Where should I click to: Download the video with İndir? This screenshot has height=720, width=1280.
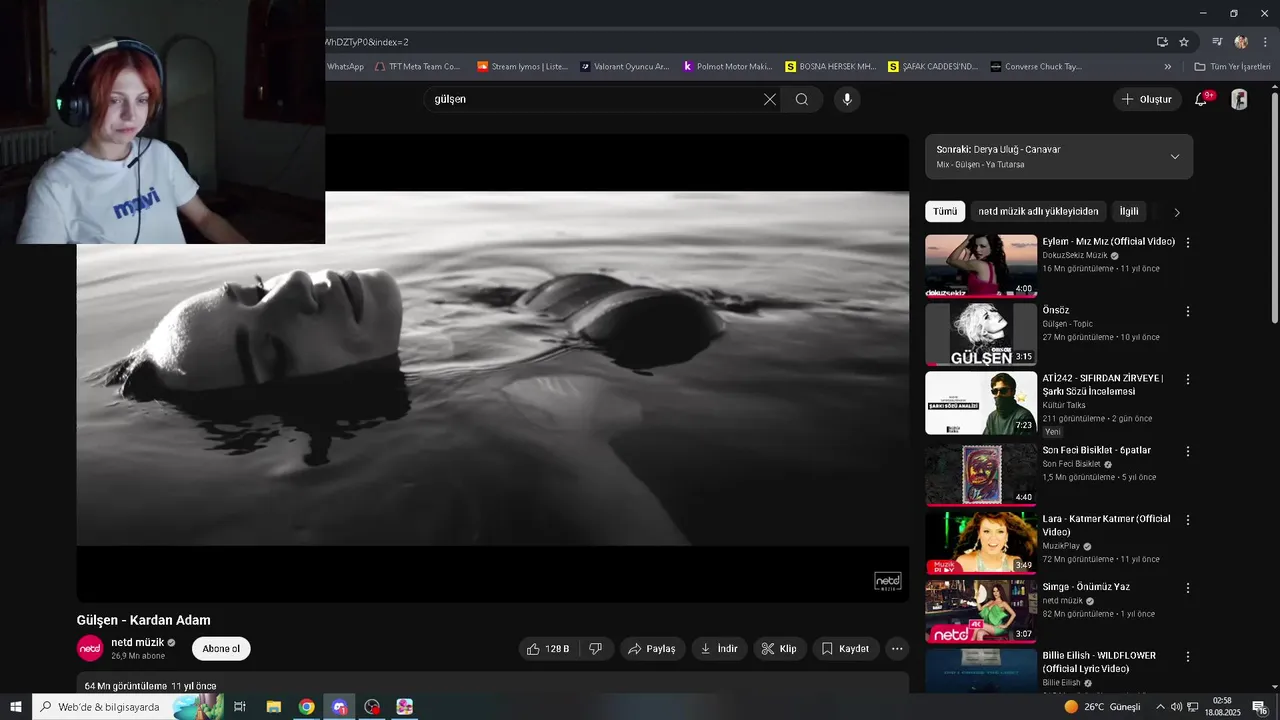point(719,649)
